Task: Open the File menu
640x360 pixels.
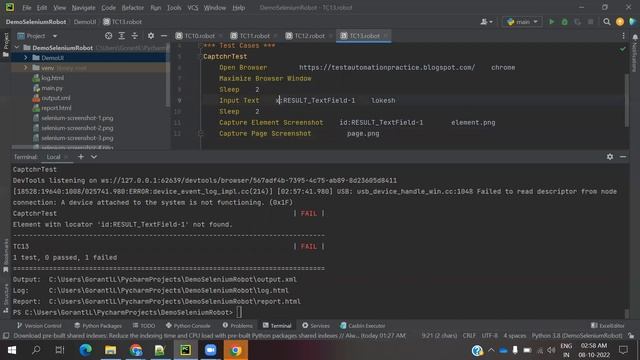Action: click(27, 7)
